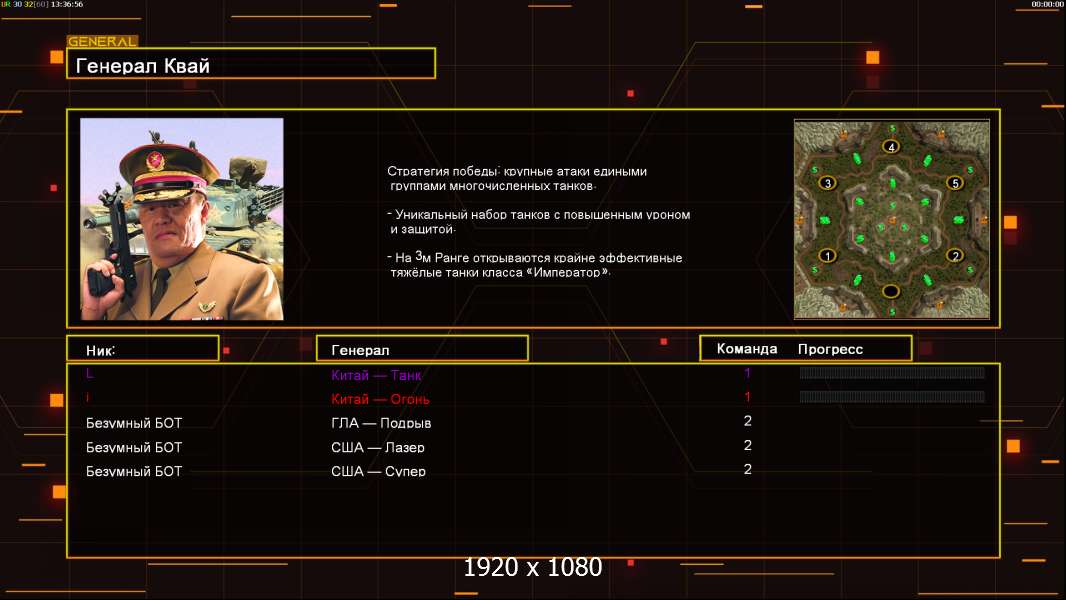1066x600 pixels.
Task: Select 'Безумный БОТ' in the США — Лазер row
Action: click(134, 448)
